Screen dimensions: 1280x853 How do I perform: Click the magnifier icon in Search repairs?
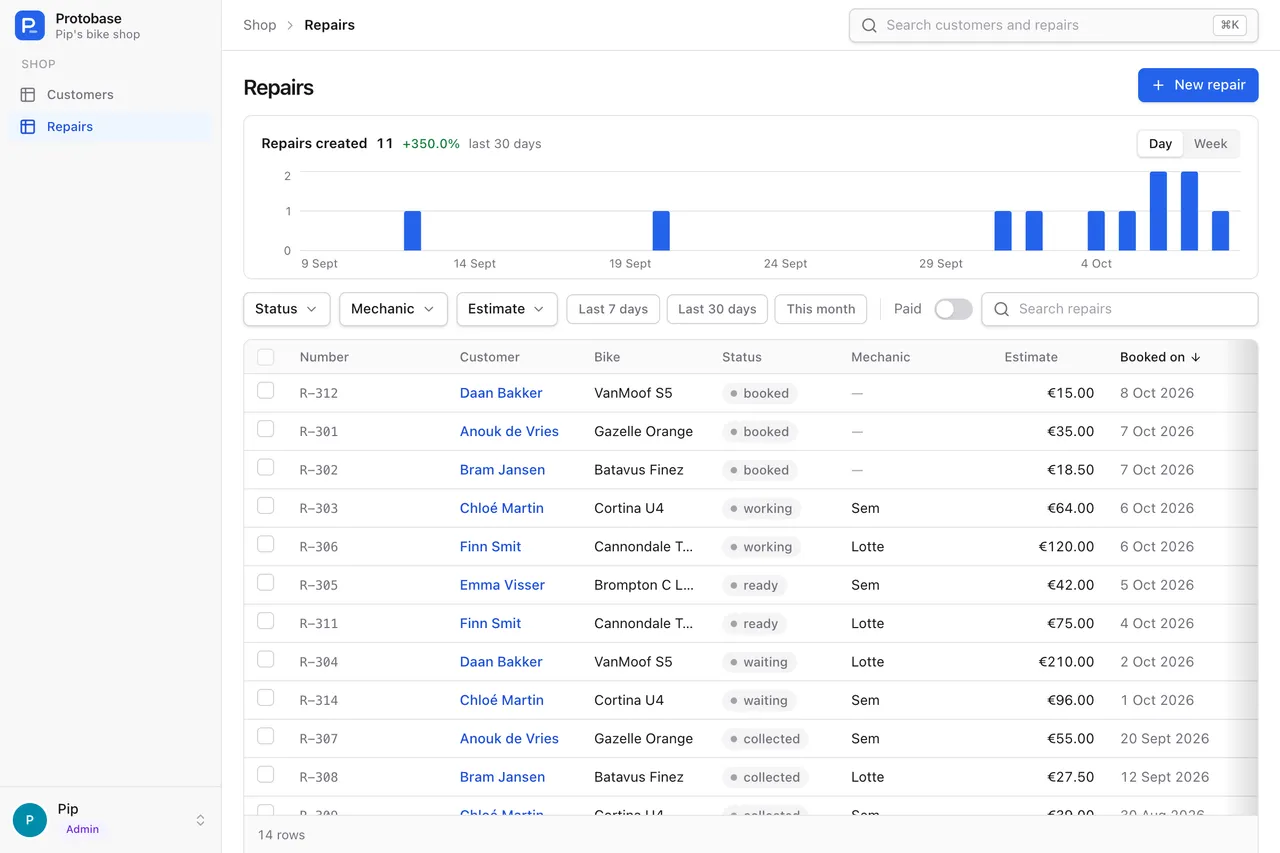[1001, 309]
